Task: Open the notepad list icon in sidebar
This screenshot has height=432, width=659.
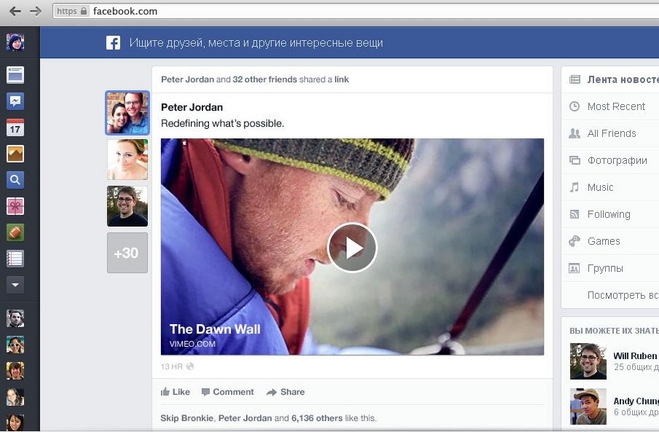Action: coord(15,259)
